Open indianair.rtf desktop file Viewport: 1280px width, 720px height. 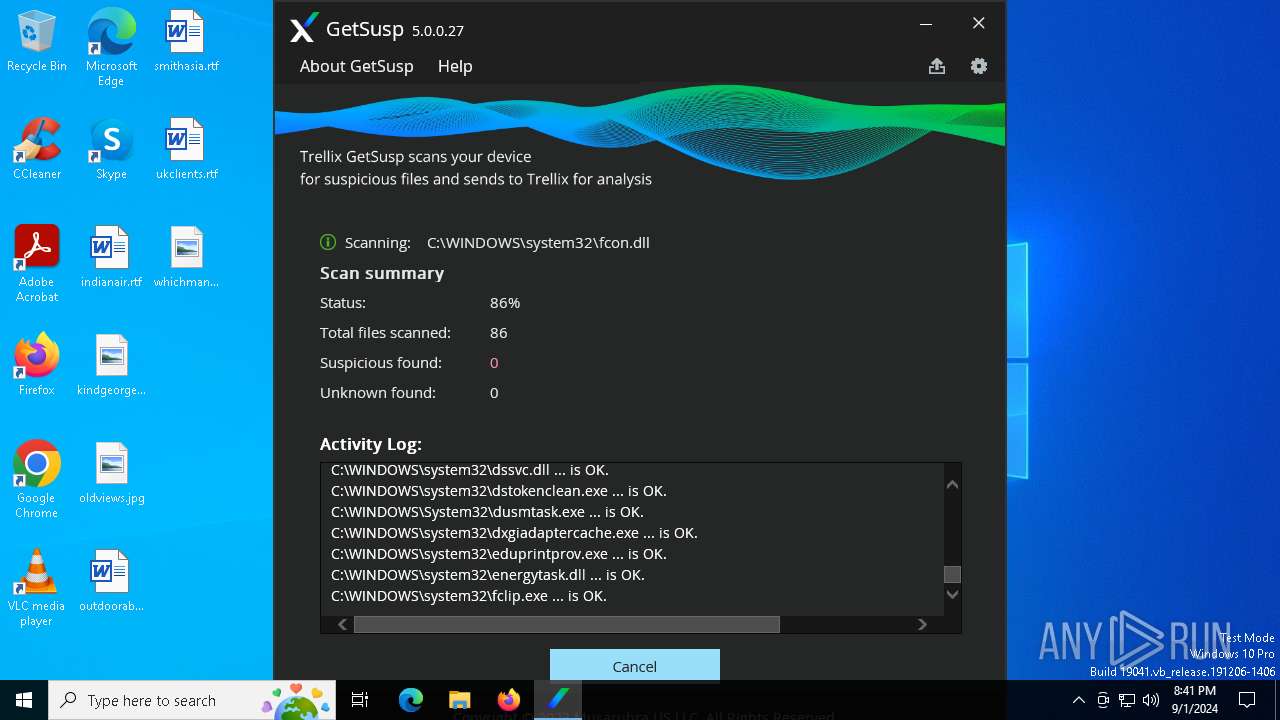click(111, 257)
